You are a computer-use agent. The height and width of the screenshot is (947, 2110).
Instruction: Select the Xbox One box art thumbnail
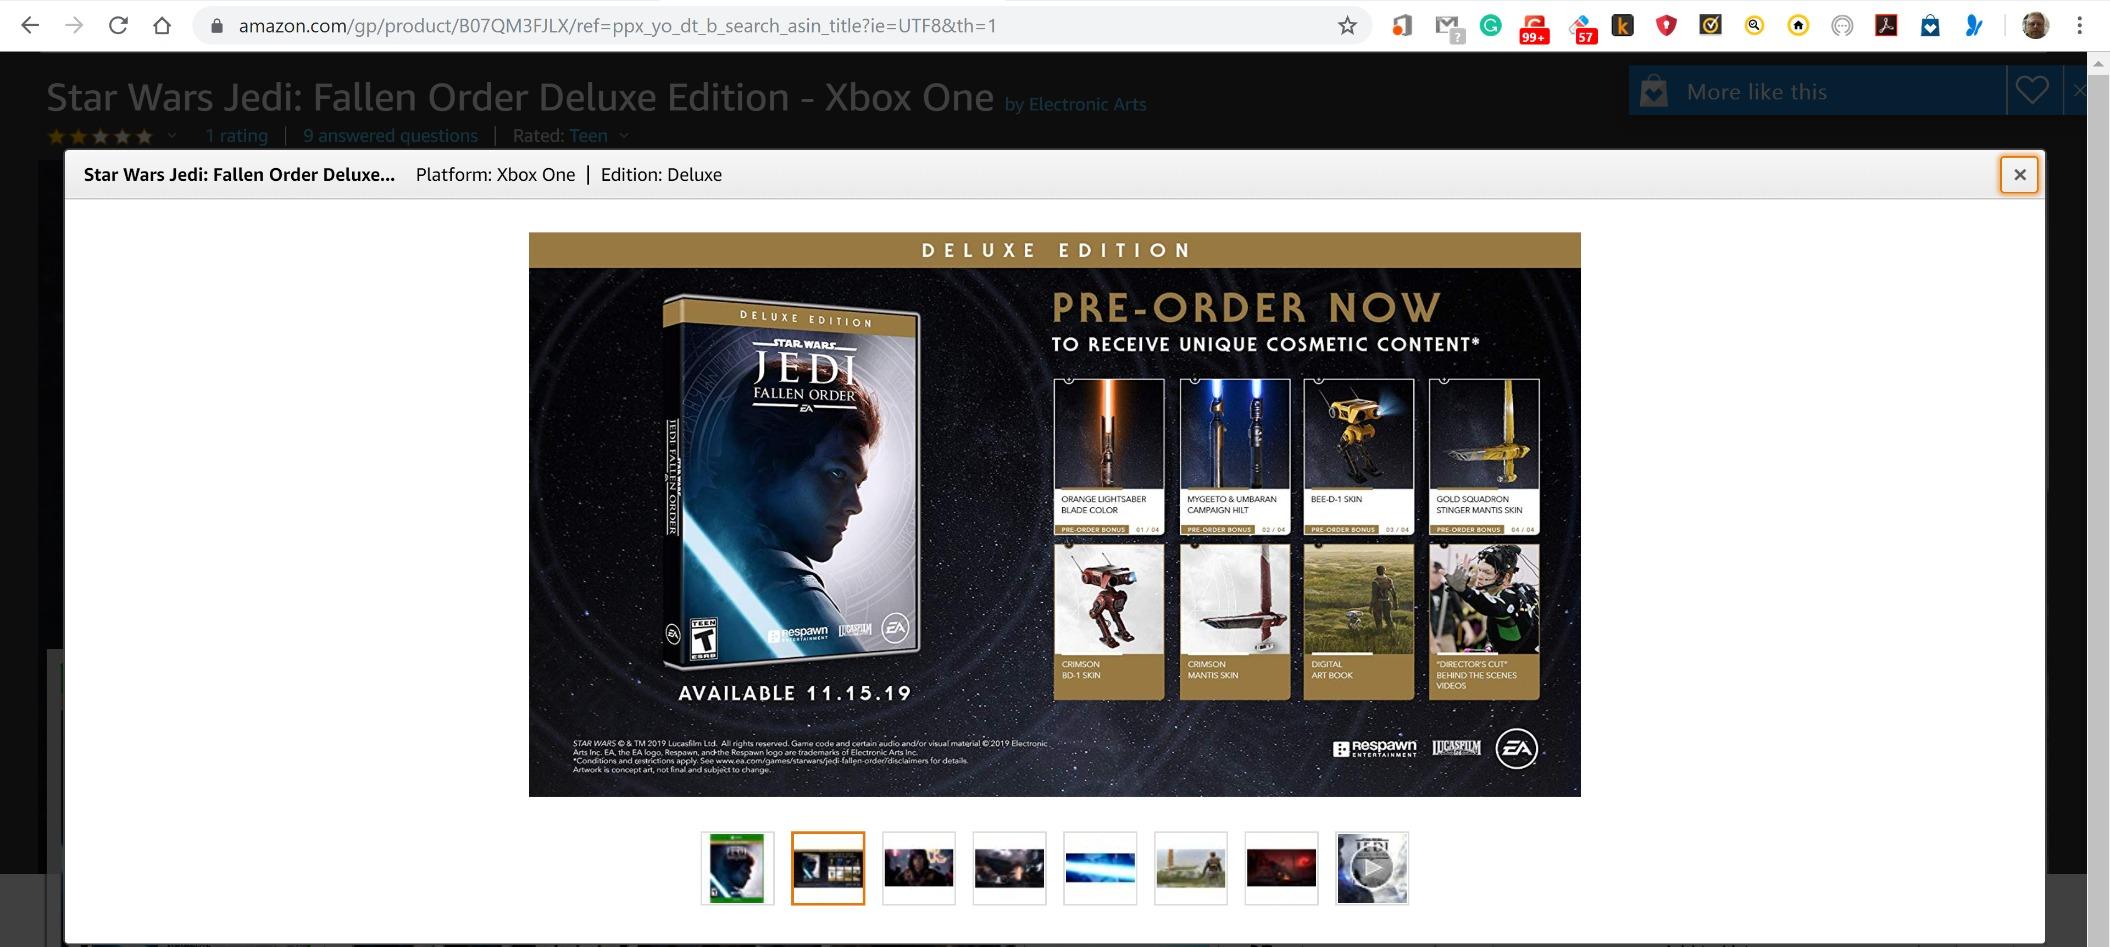pyautogui.click(x=738, y=868)
